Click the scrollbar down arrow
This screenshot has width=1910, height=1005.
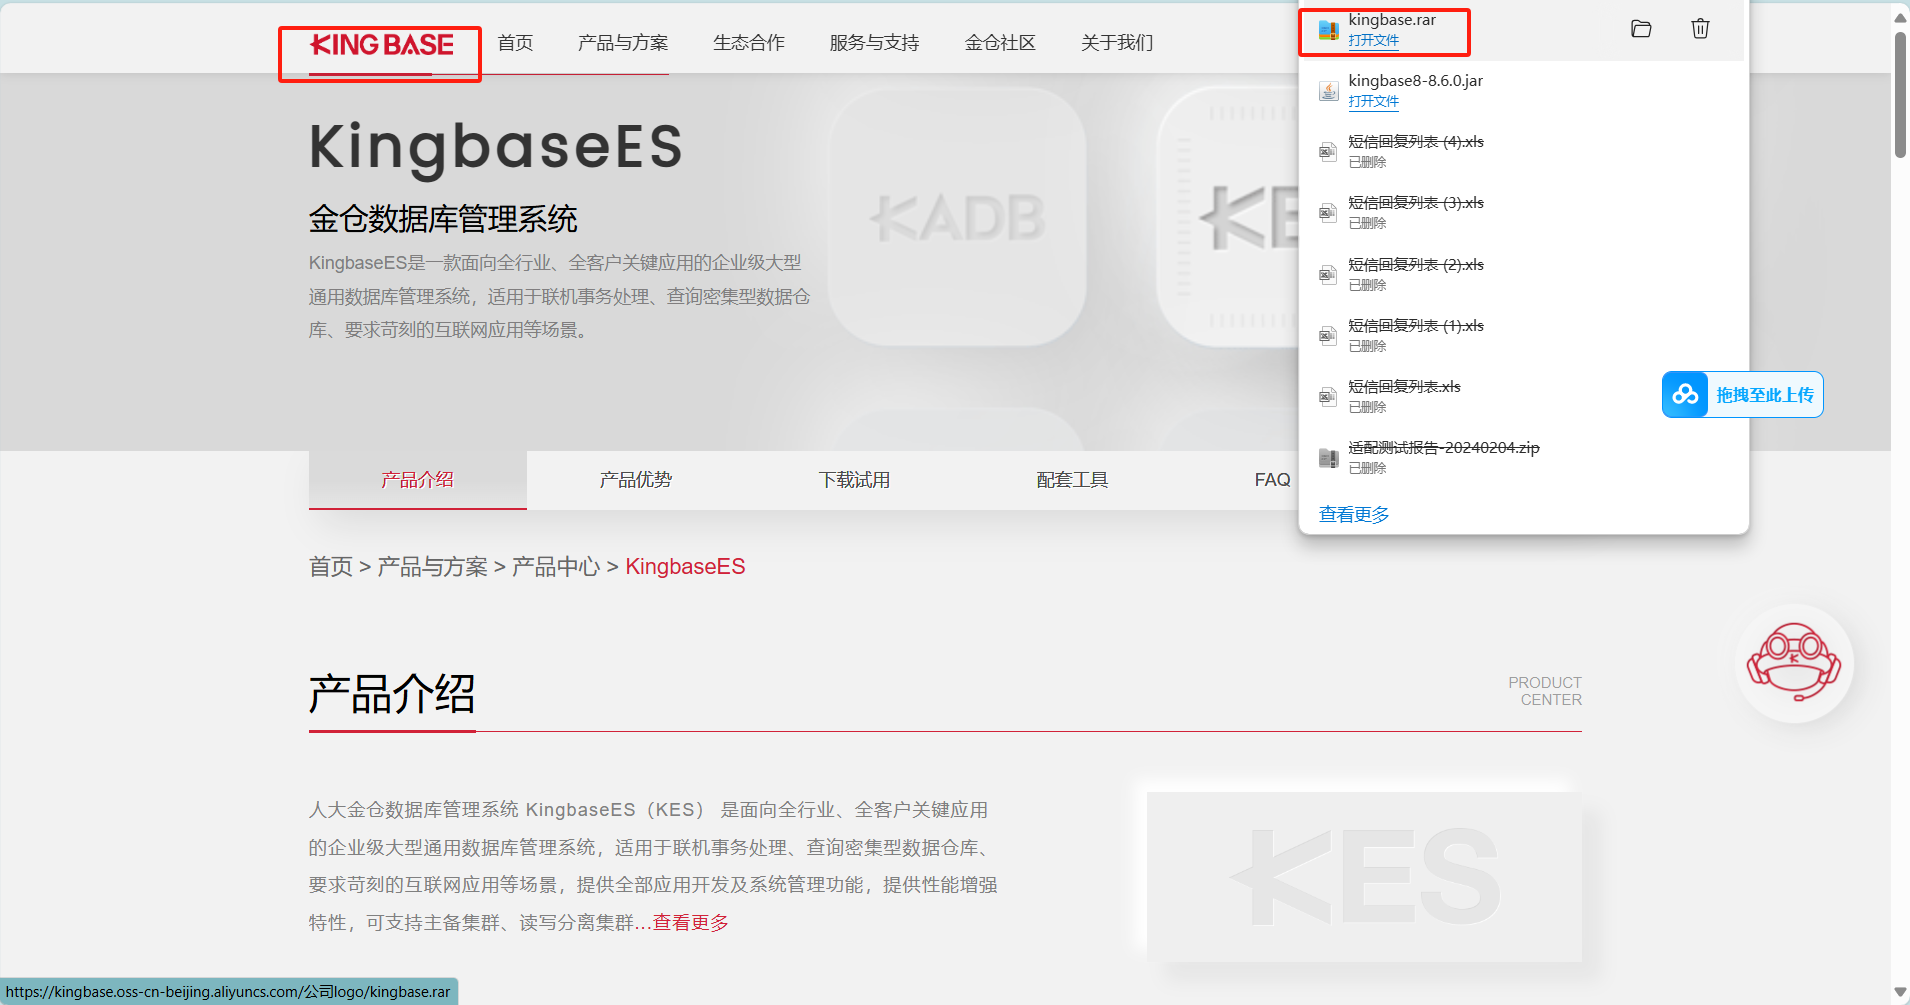point(1900,992)
